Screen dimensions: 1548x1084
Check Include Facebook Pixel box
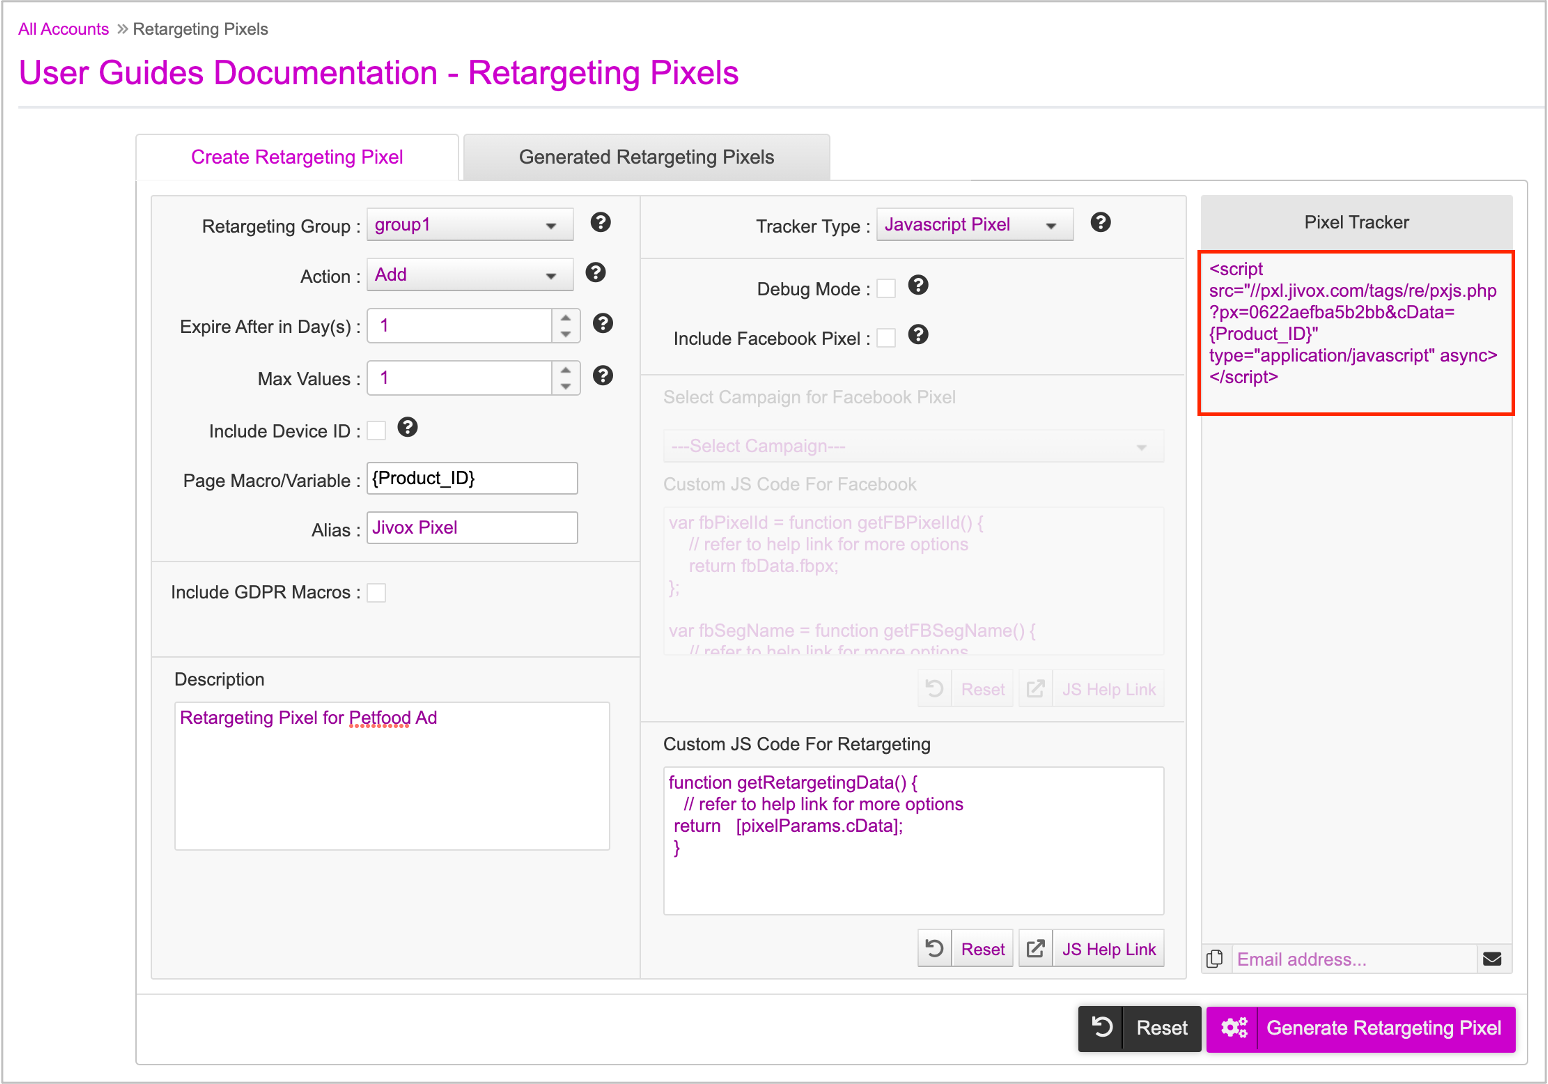[x=886, y=338]
